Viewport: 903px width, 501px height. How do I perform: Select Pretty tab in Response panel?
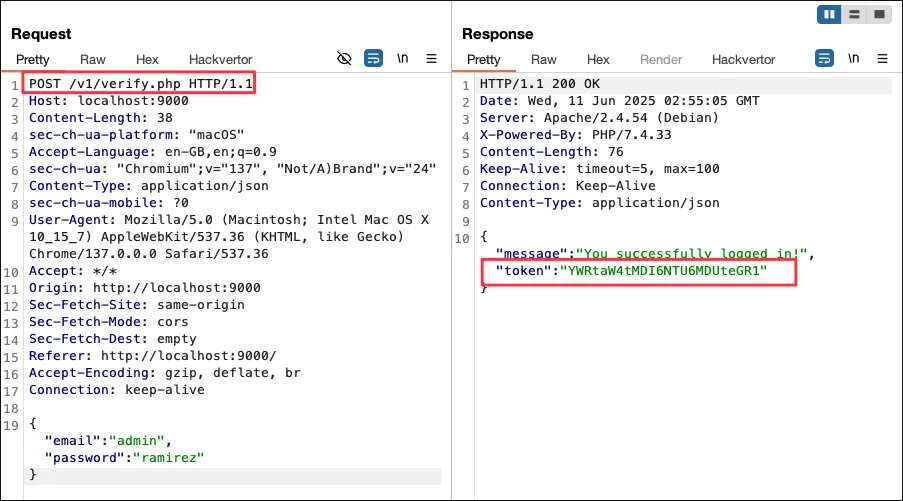pyautogui.click(x=484, y=60)
